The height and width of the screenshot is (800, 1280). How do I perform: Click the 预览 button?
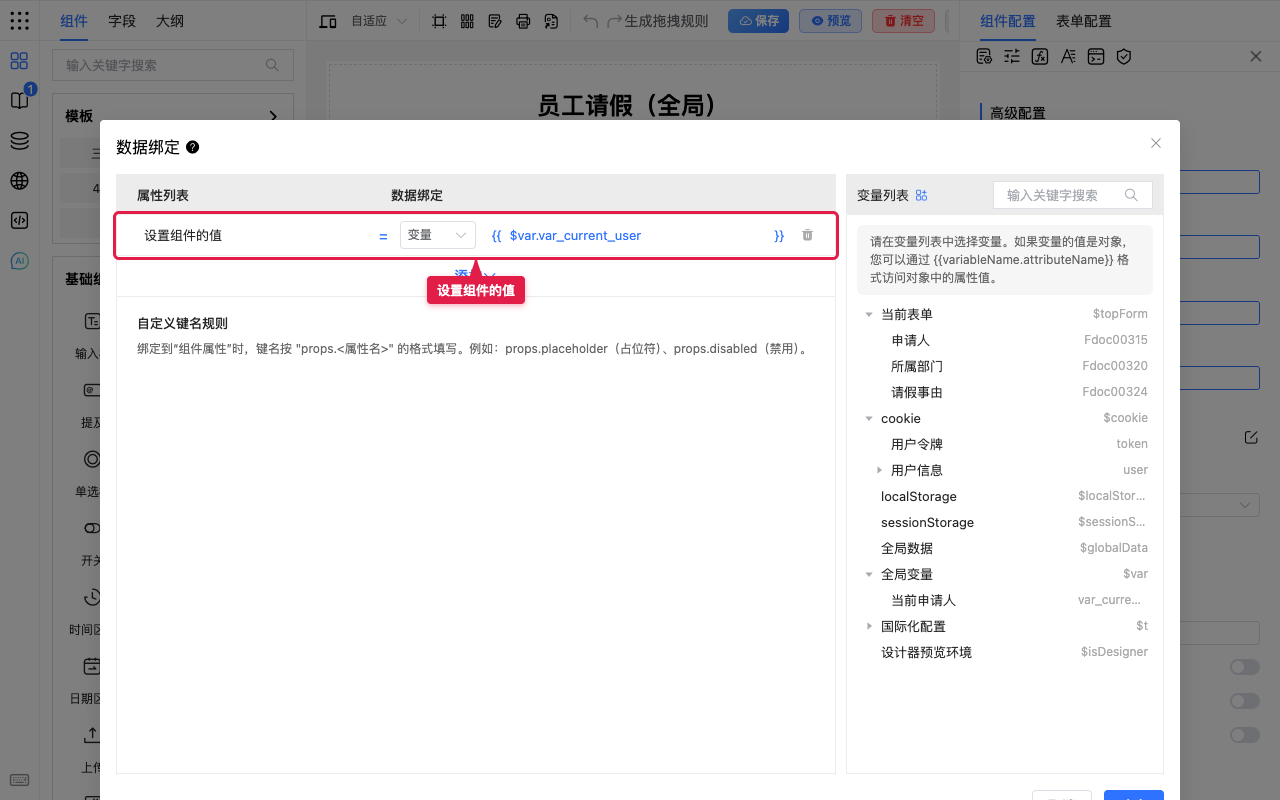tap(830, 21)
